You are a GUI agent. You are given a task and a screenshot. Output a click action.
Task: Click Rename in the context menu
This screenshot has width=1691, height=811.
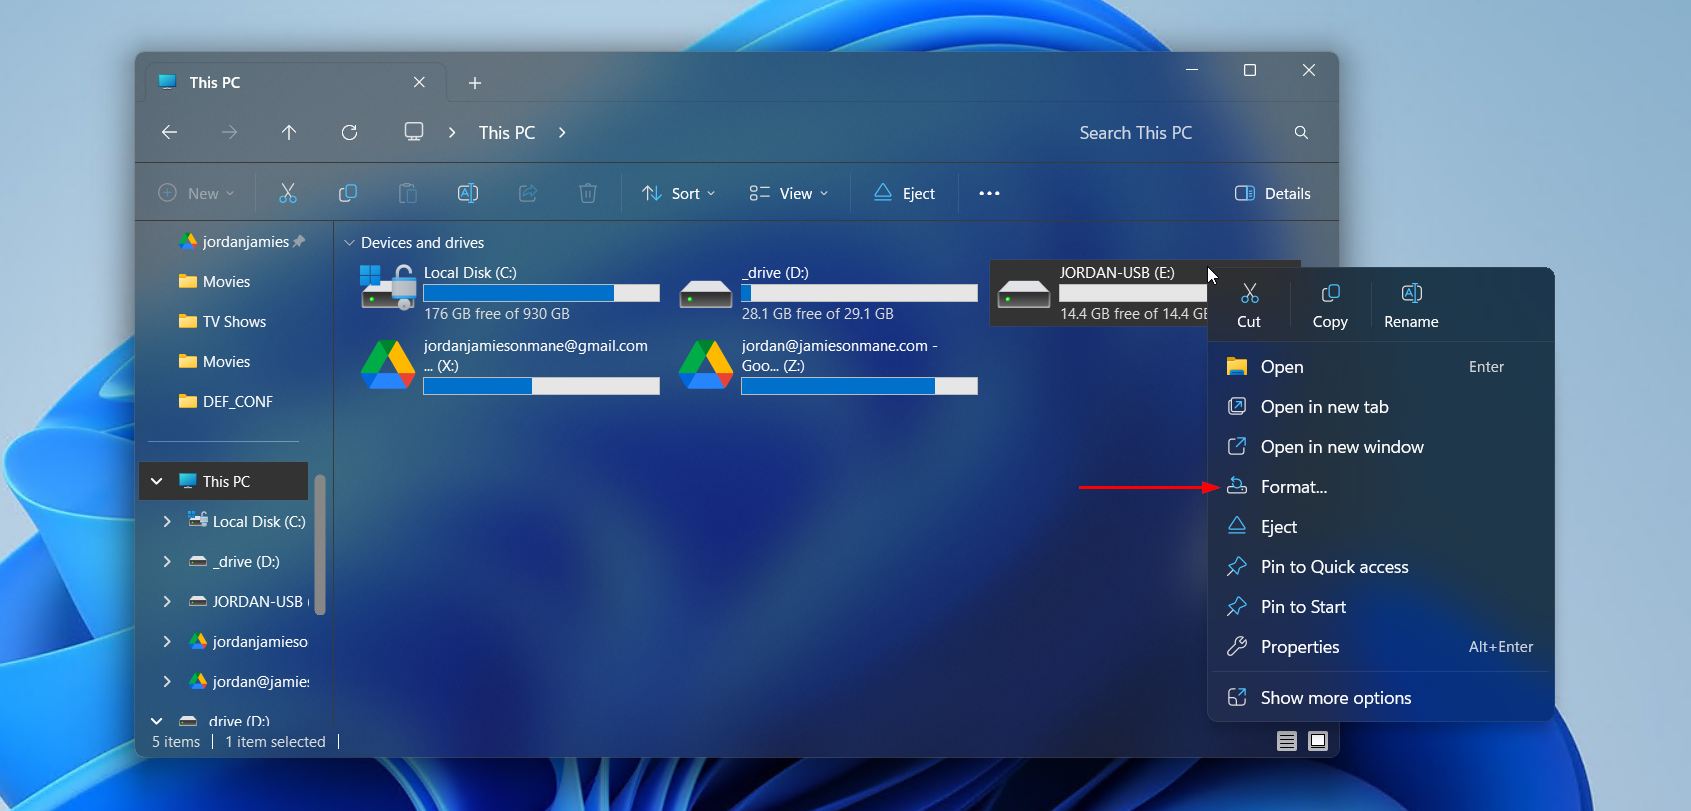click(x=1411, y=305)
